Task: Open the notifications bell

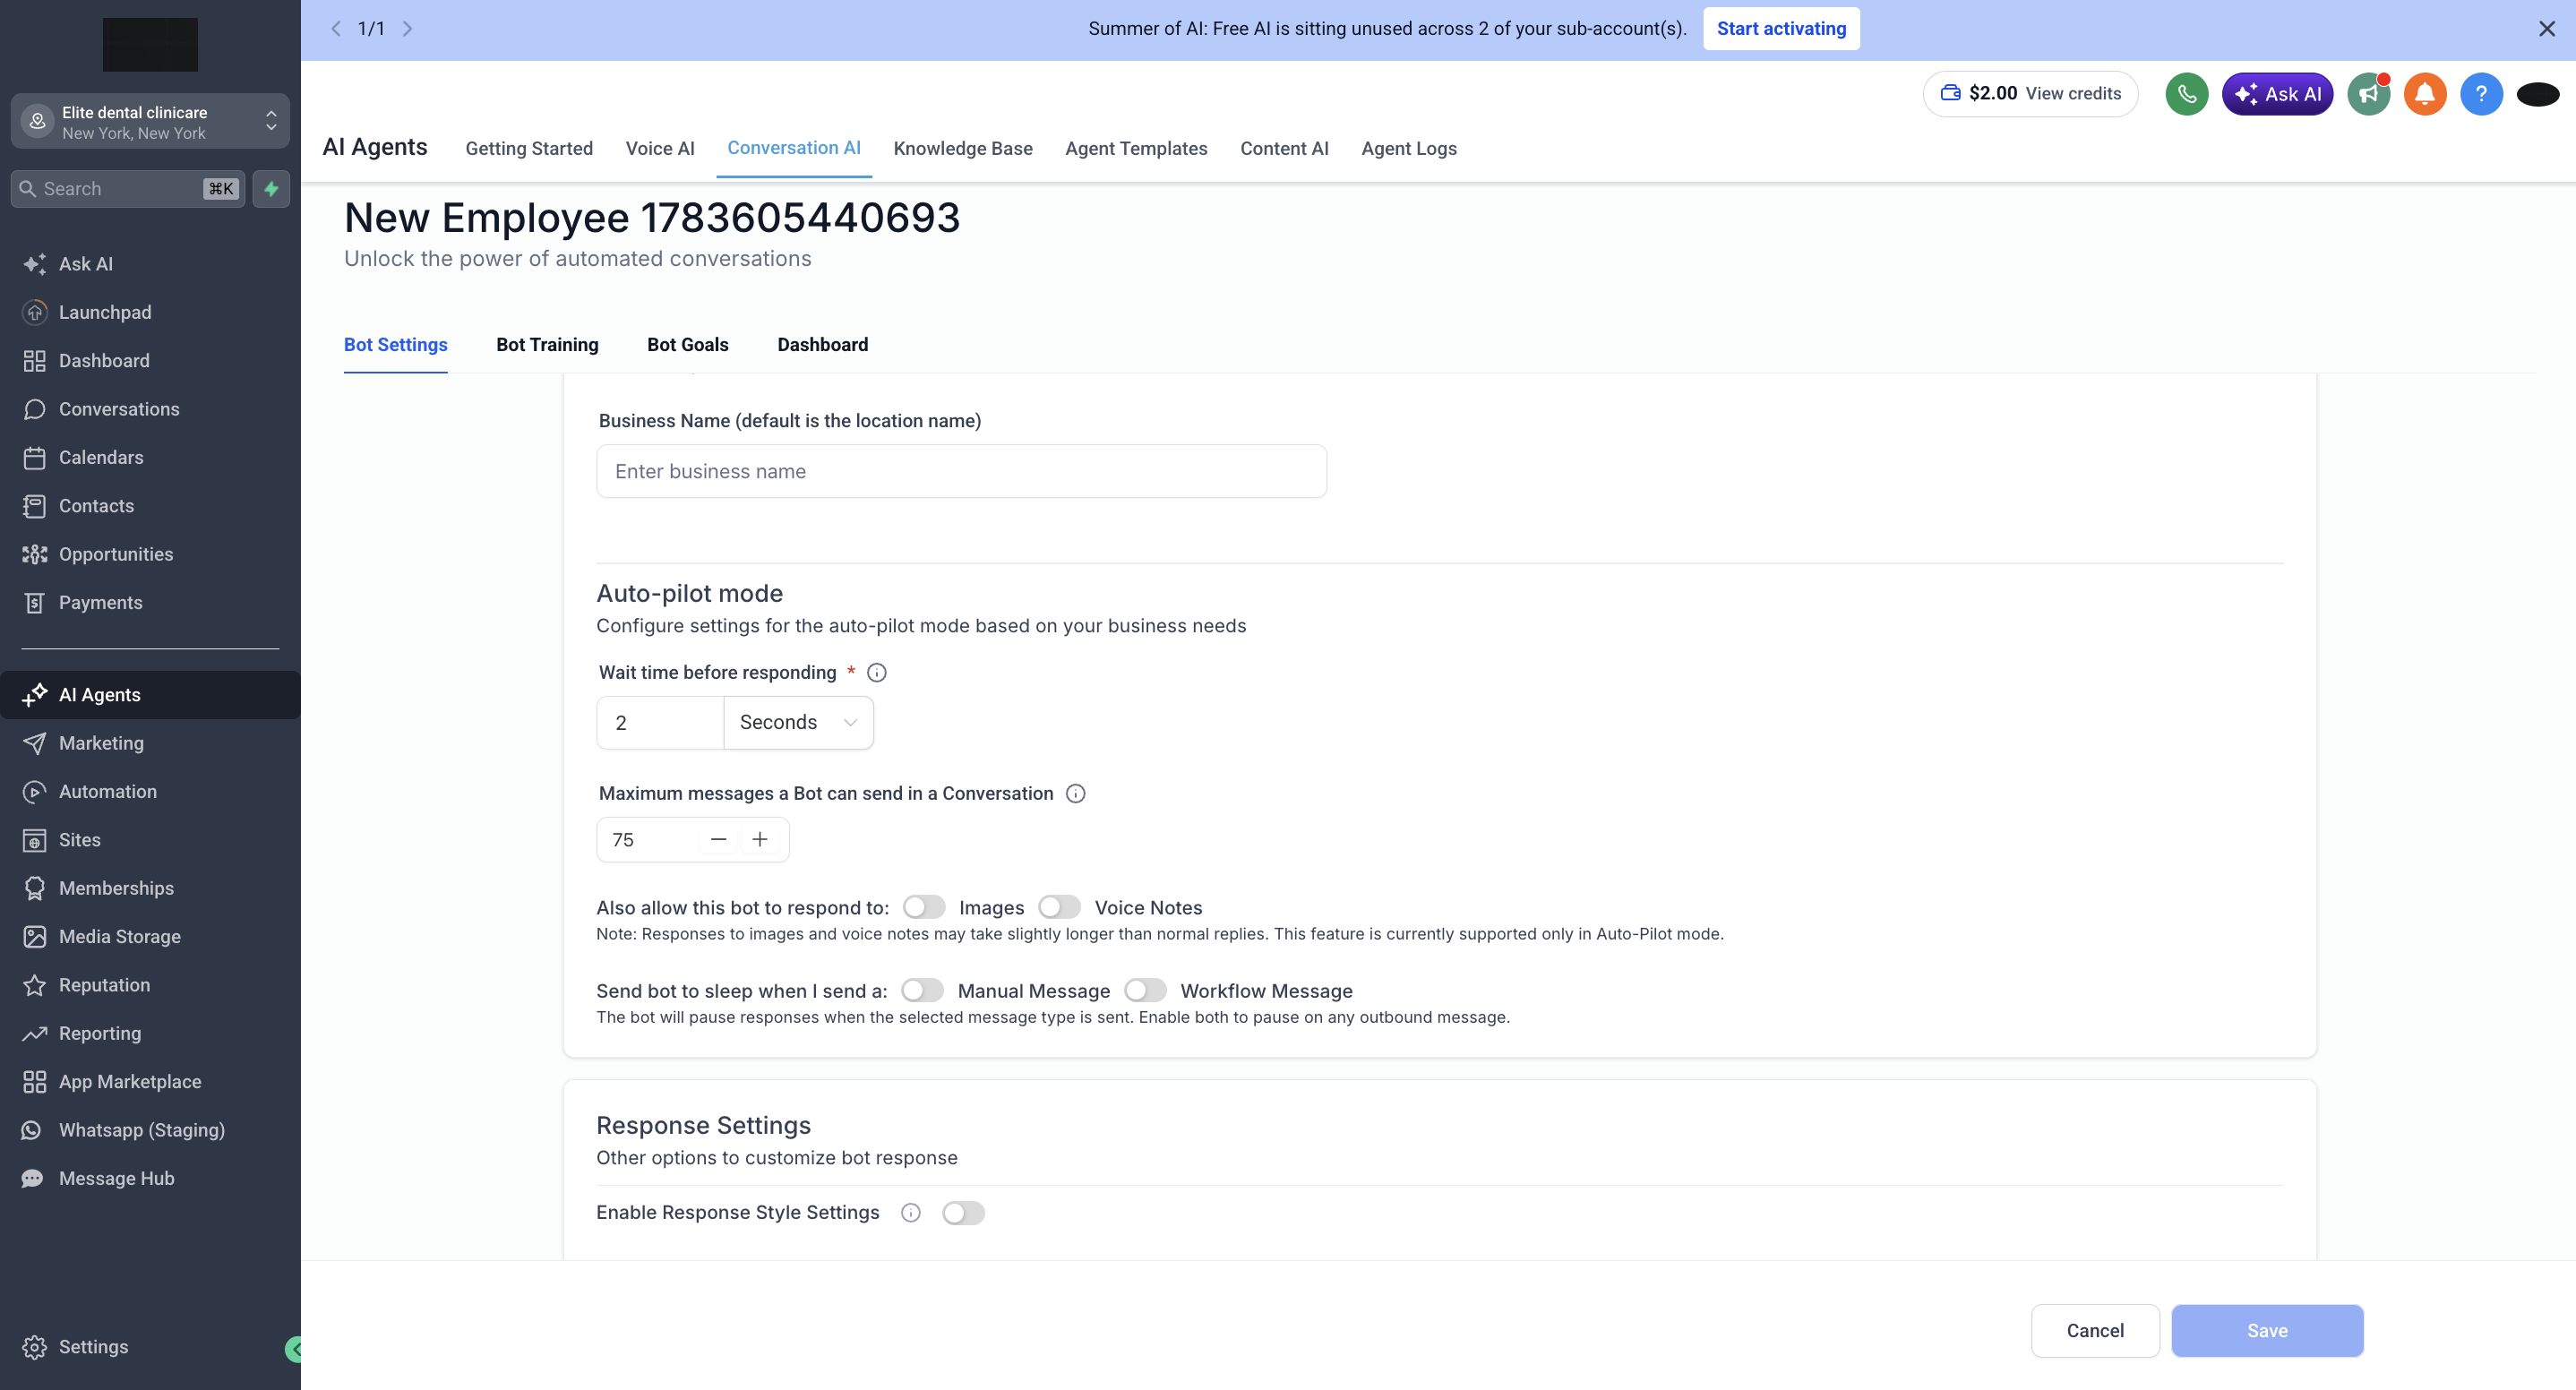Action: (x=2425, y=94)
